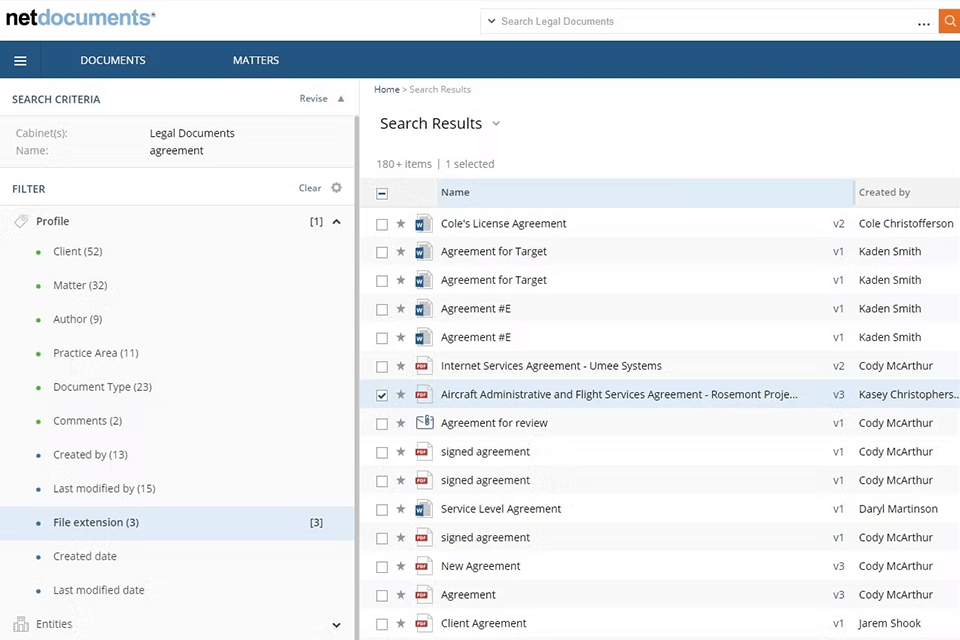Open the Search Results dropdown arrow
Viewport: 960px width, 640px height.
pyautogui.click(x=496, y=124)
